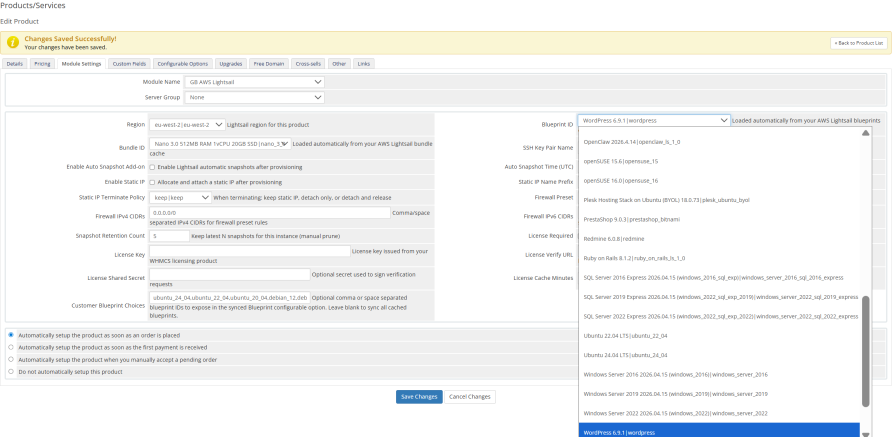892x437 pixels.
Task: Tick Allocate and attach a static IP checkbox
Action: 152,182
